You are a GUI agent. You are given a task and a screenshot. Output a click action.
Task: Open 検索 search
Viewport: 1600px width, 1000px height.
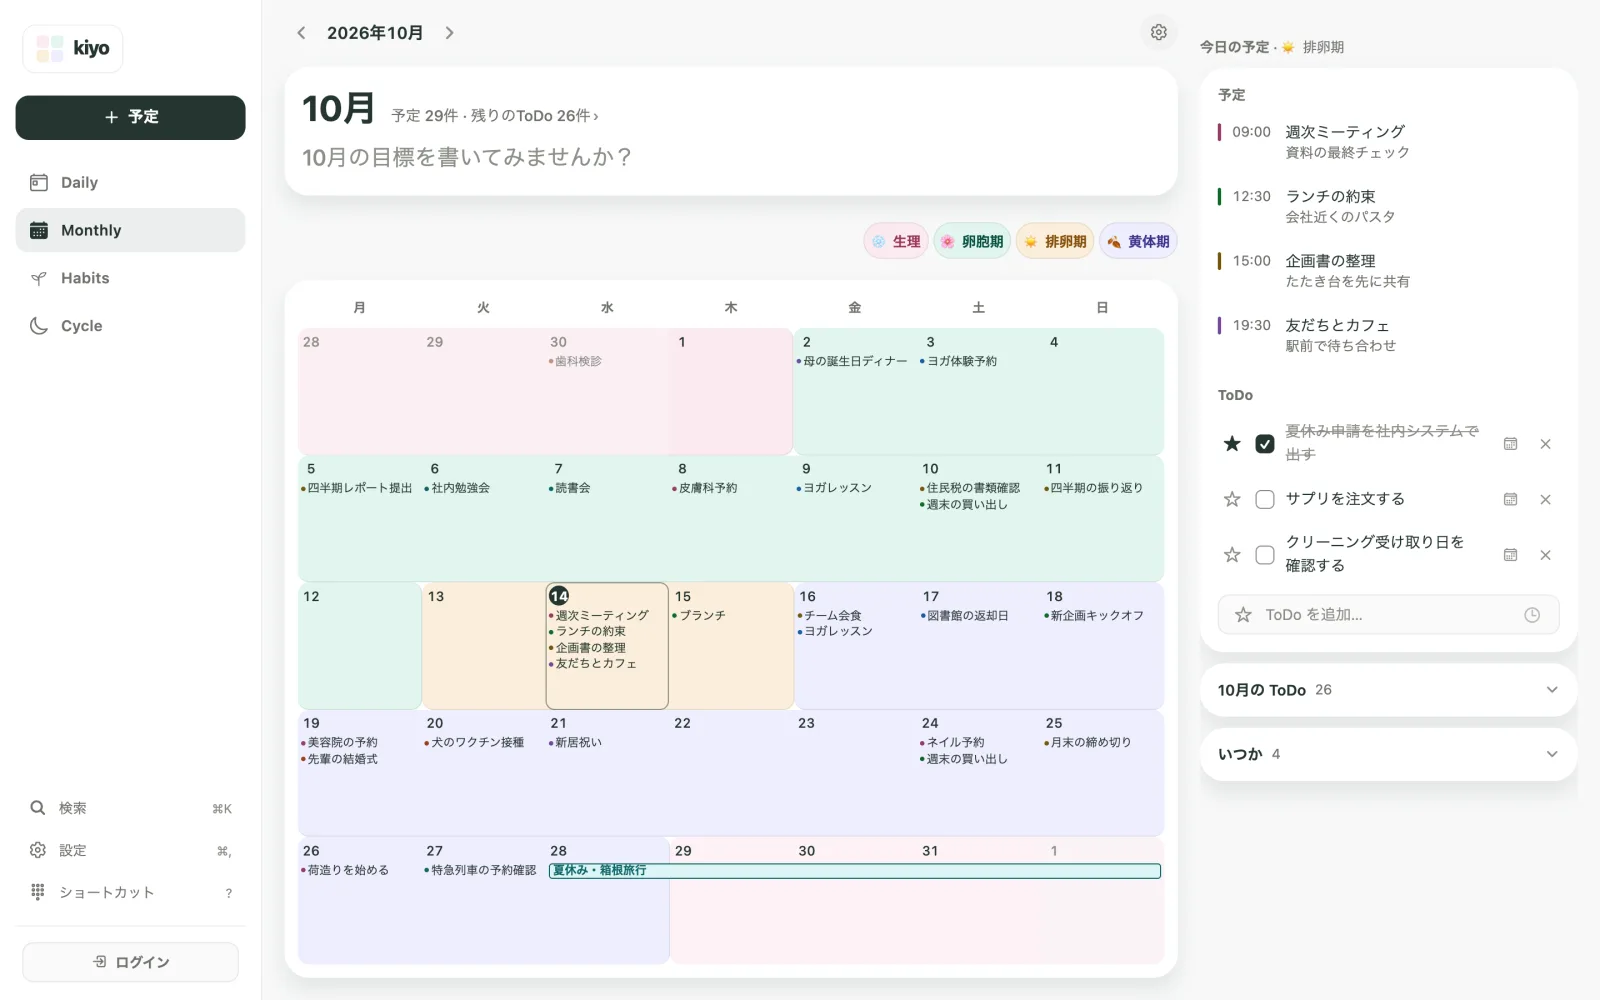click(x=130, y=808)
